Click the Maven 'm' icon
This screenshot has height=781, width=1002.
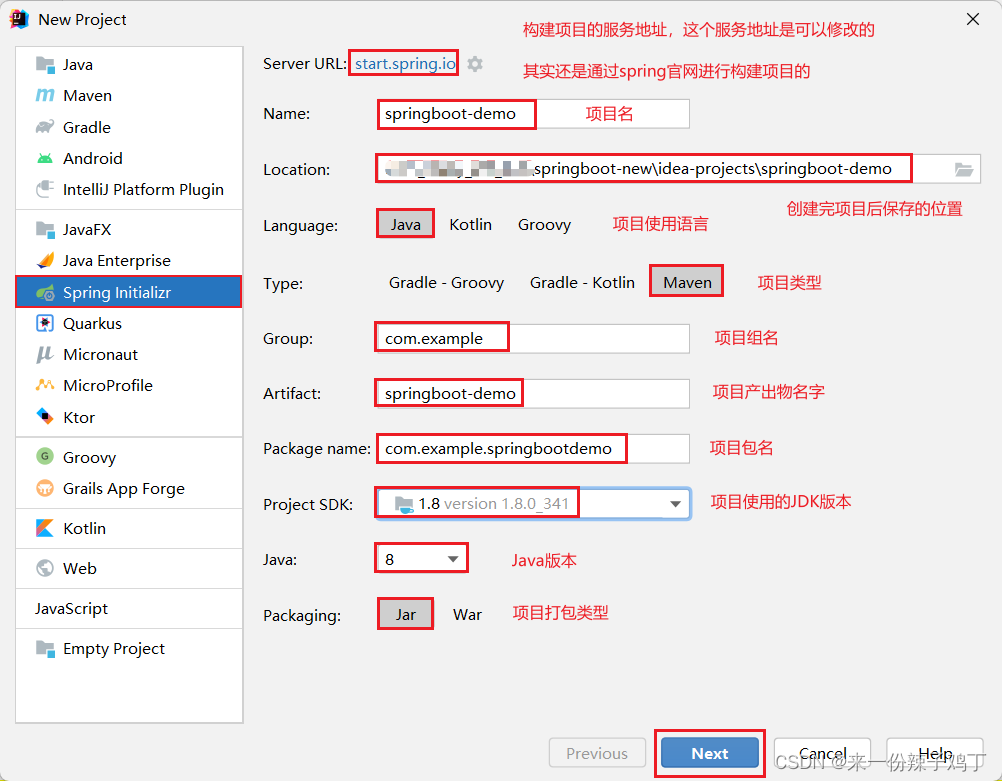tap(45, 95)
